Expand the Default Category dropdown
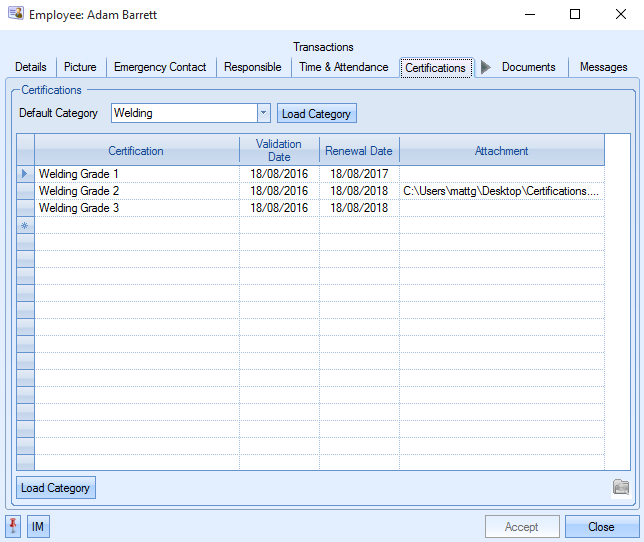Image resolution: width=644 pixels, height=542 pixels. pos(264,113)
